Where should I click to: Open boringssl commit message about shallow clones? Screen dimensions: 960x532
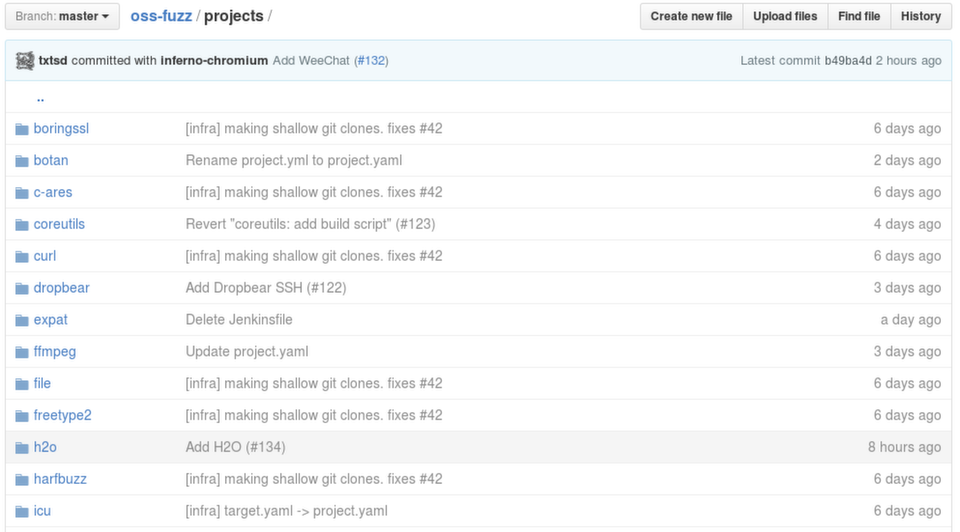313,129
